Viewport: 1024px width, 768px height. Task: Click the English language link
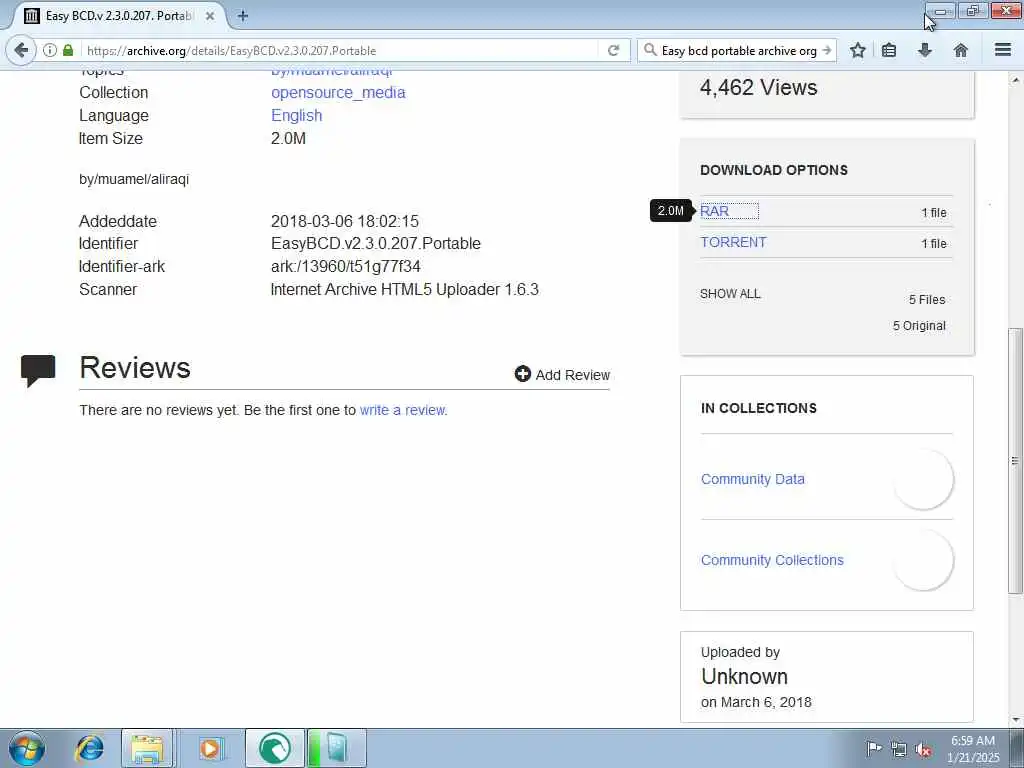tap(296, 116)
